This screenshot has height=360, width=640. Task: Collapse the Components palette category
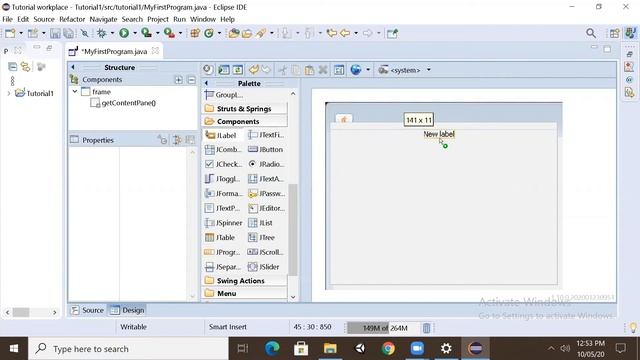244,122
